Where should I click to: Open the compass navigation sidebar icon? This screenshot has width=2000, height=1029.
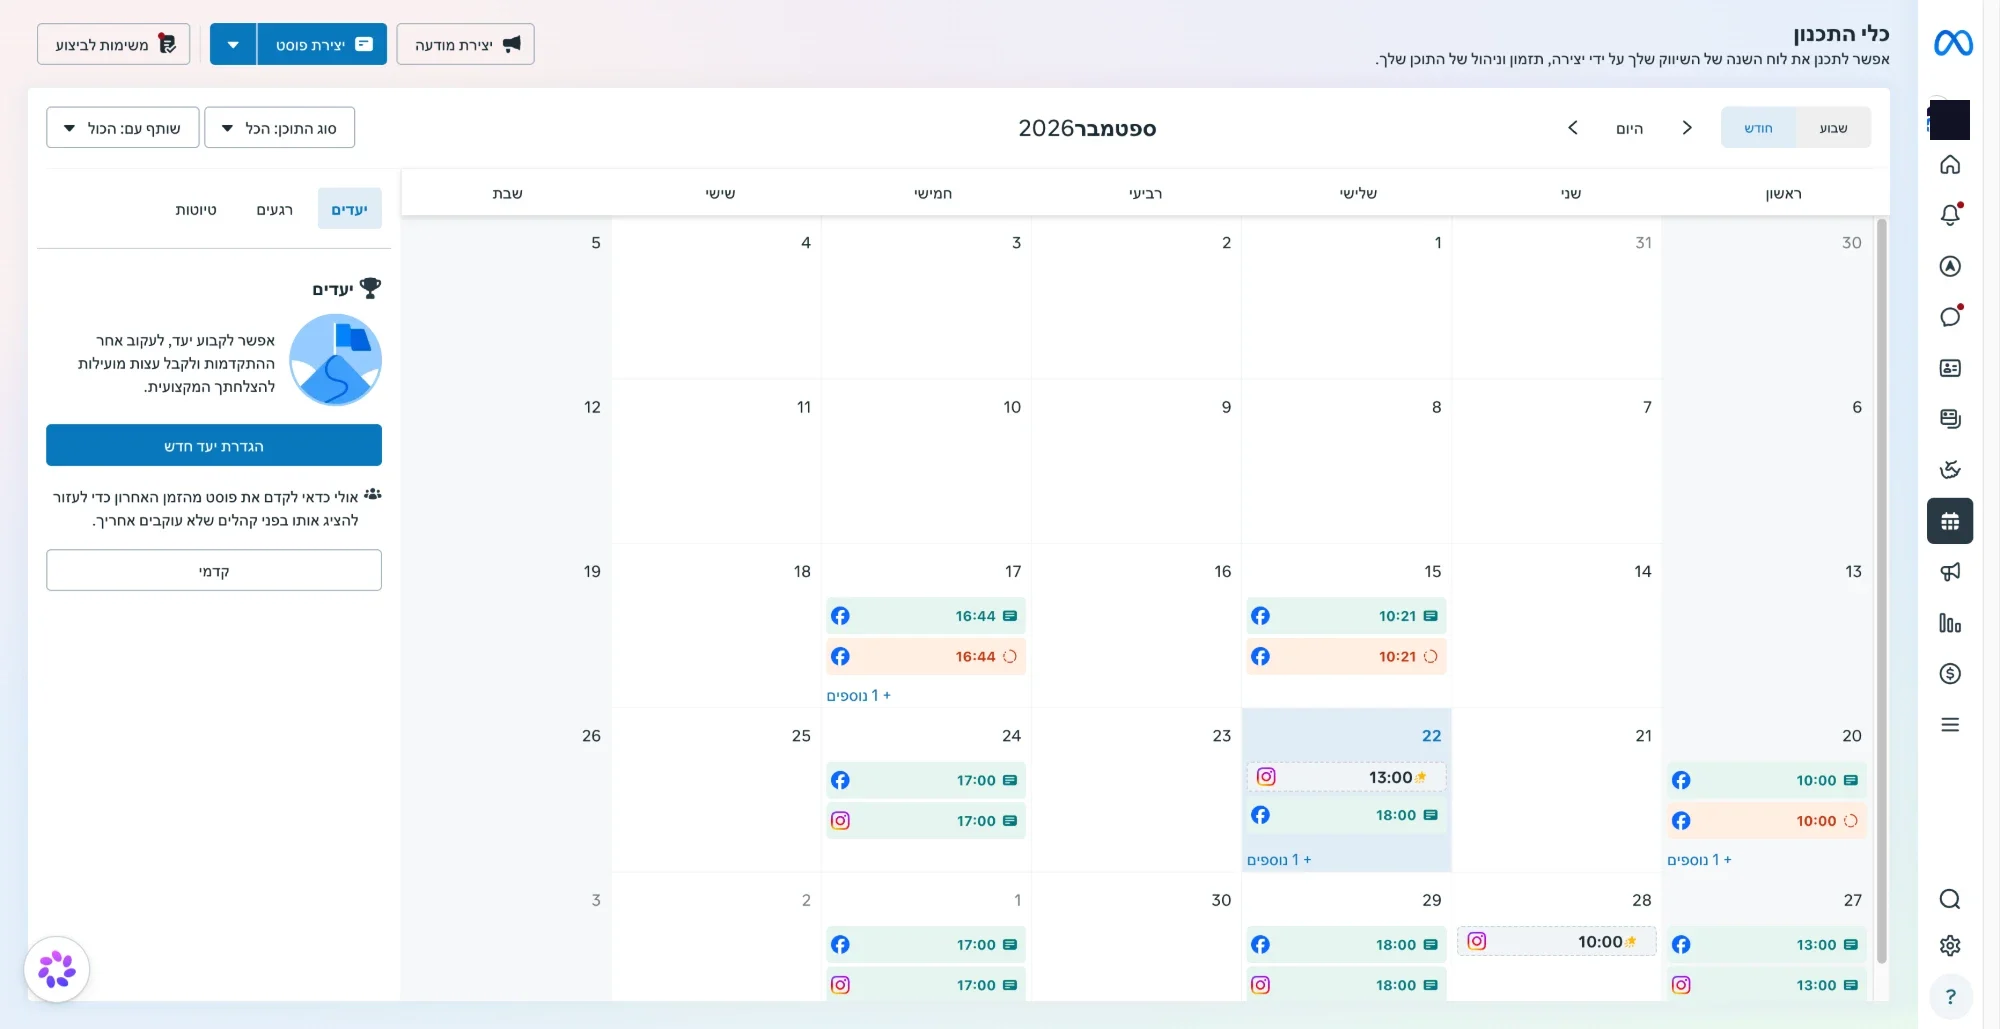point(1950,266)
